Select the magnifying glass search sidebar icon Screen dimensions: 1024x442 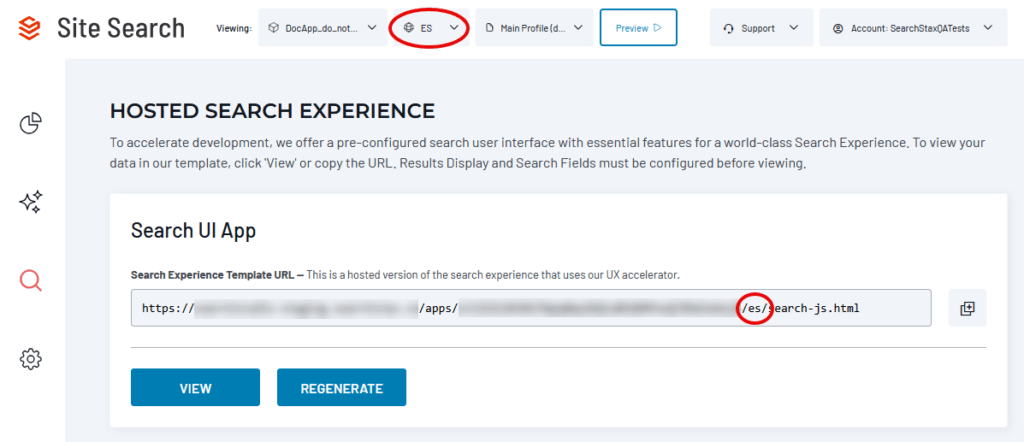31,281
